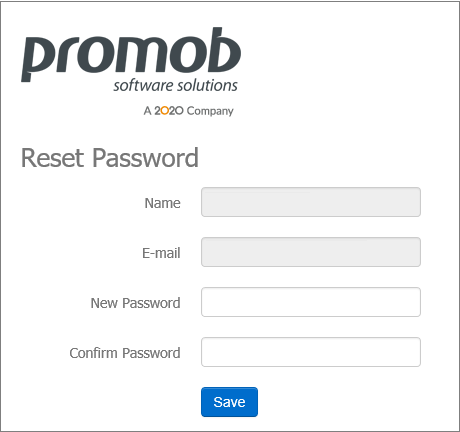Click the letter 'p' in promob logo
This screenshot has width=460, height=432.
click(39, 59)
